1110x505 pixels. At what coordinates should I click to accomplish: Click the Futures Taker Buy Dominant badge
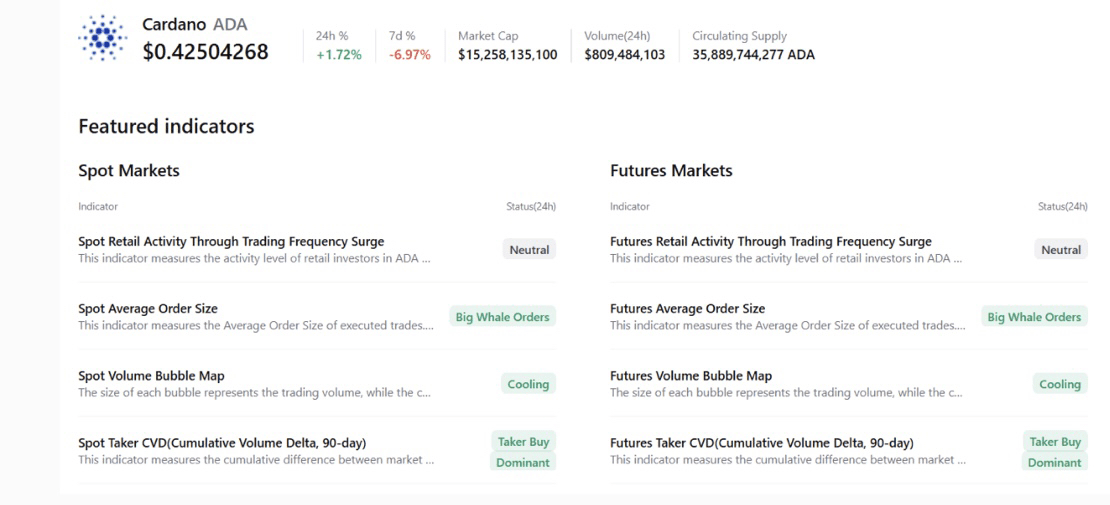point(1055,452)
